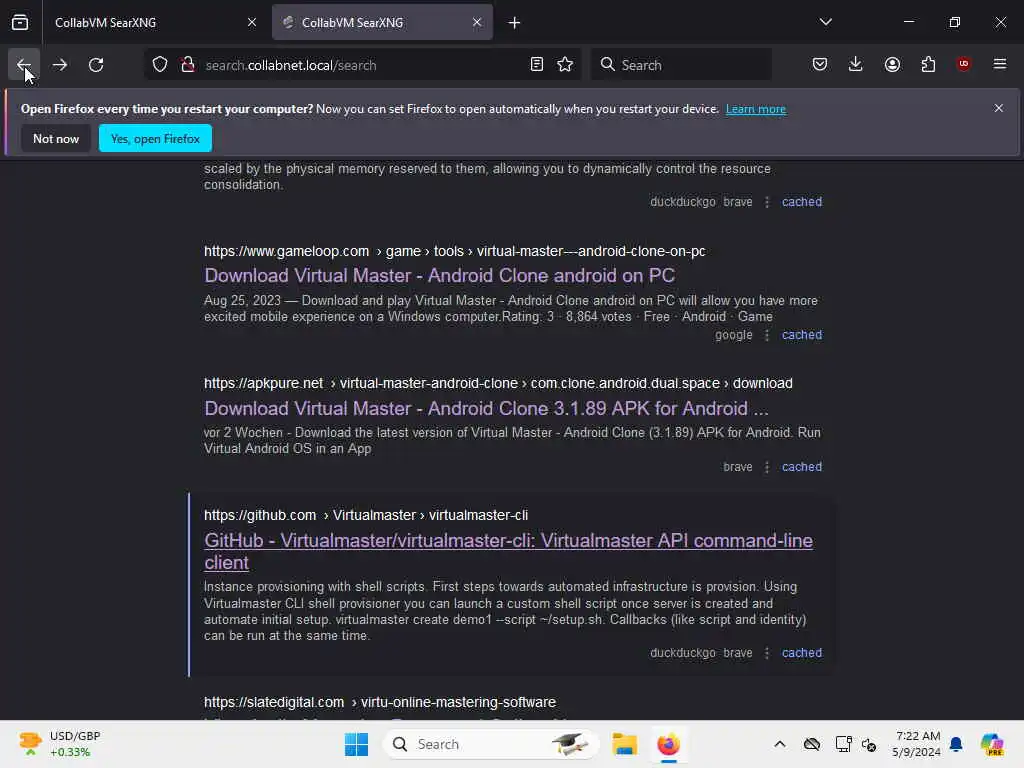Select the second CollabVM SearXNG tab
1024x768 pixels.
pyautogui.click(x=382, y=22)
